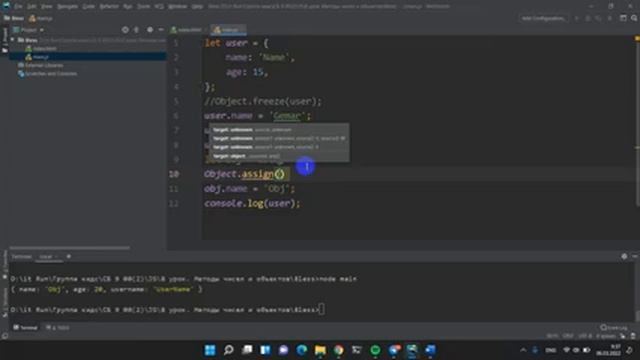Click the Run (play) icon in toolbar
This screenshot has height=360, width=640.
point(577,18)
